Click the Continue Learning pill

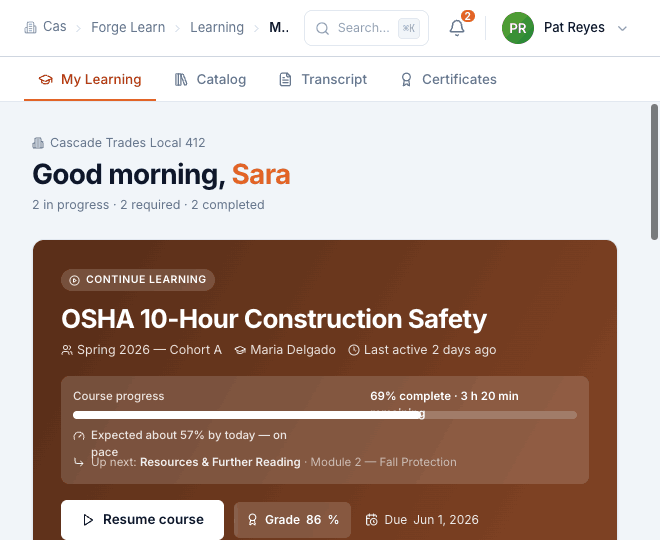[138, 280]
